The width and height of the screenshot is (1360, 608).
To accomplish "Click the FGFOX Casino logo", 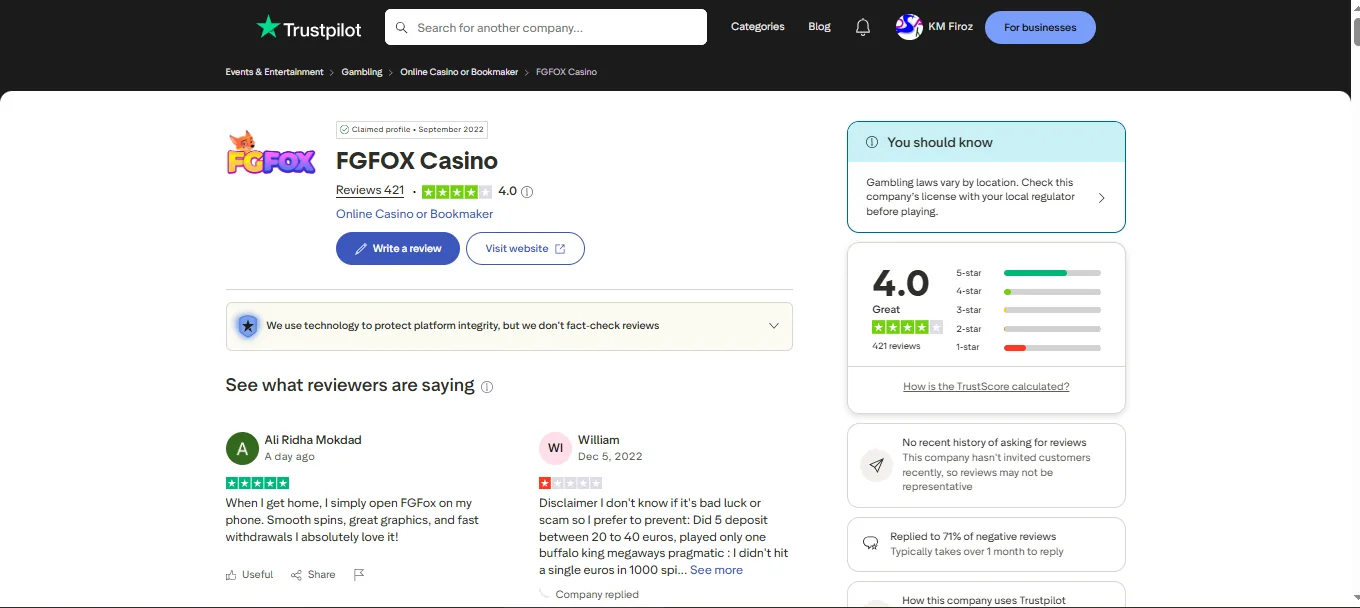I will click(271, 152).
